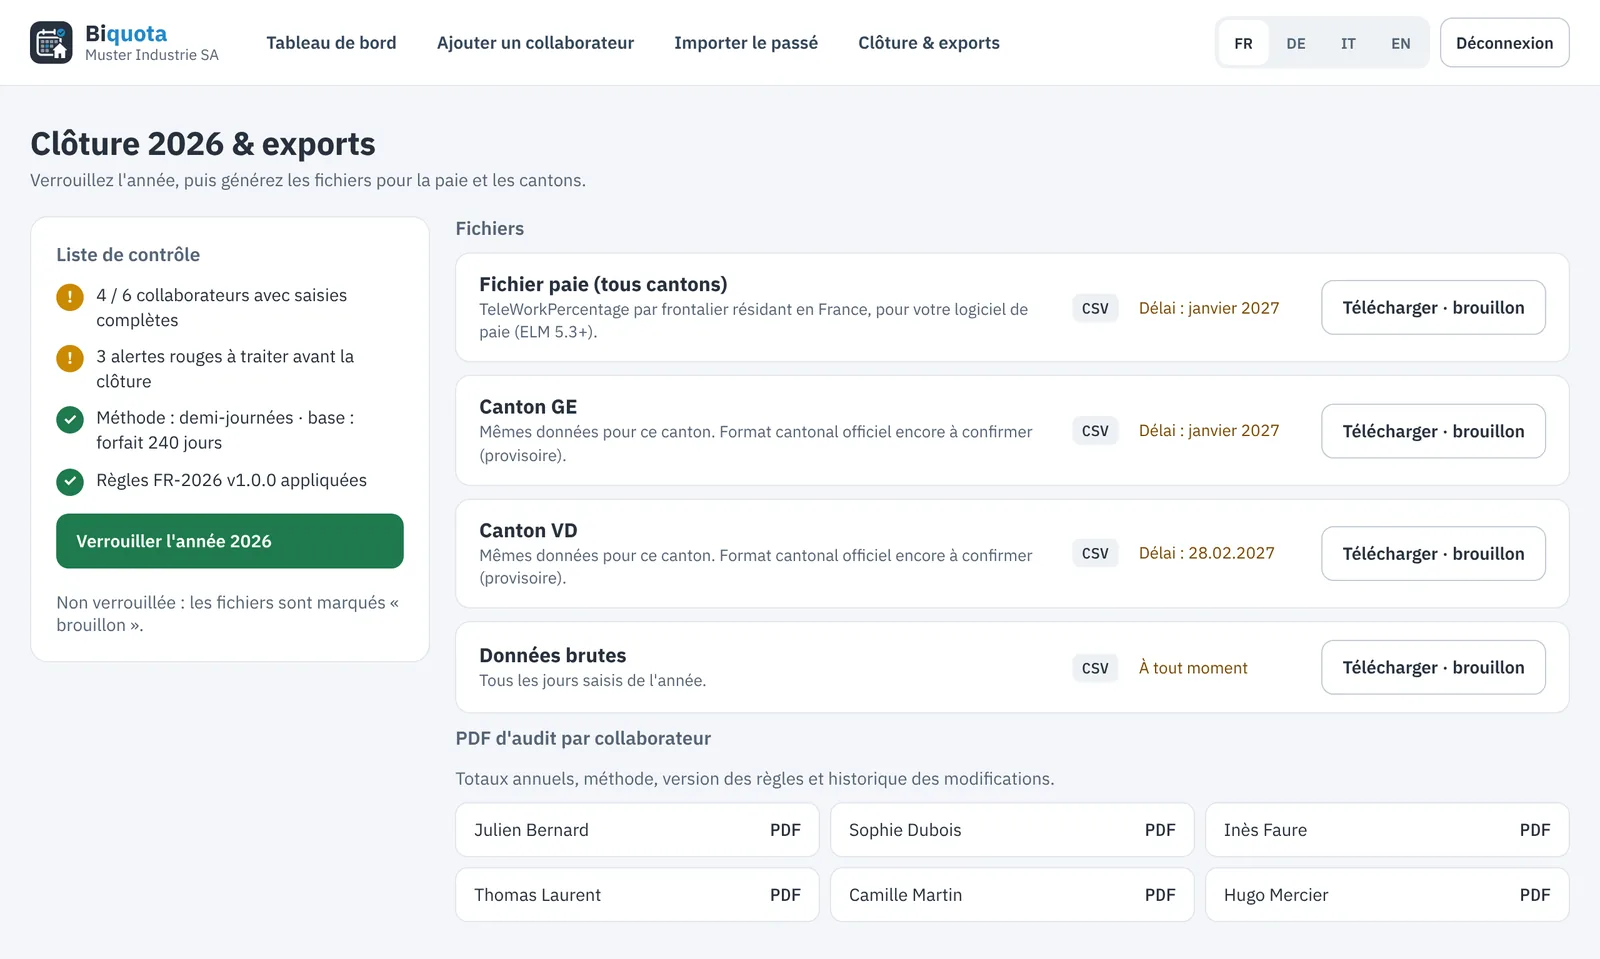Switch language to EN

[1401, 43]
